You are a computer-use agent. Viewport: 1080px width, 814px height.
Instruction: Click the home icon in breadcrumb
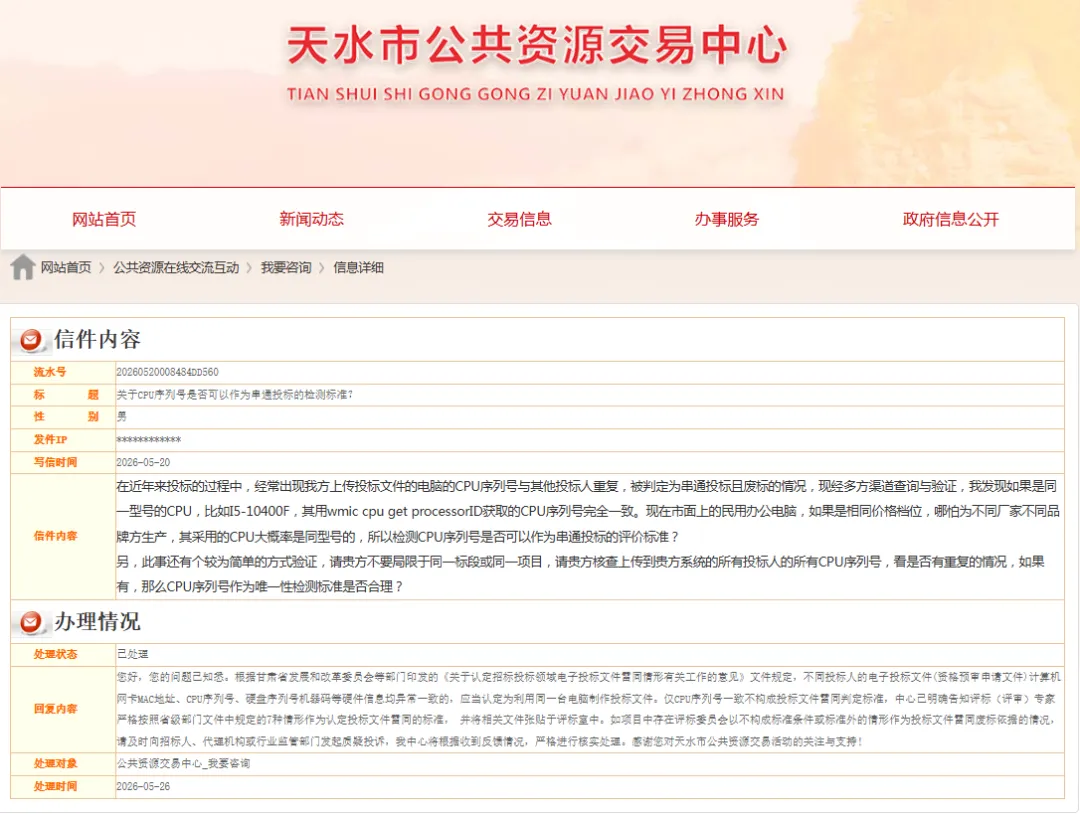click(23, 267)
